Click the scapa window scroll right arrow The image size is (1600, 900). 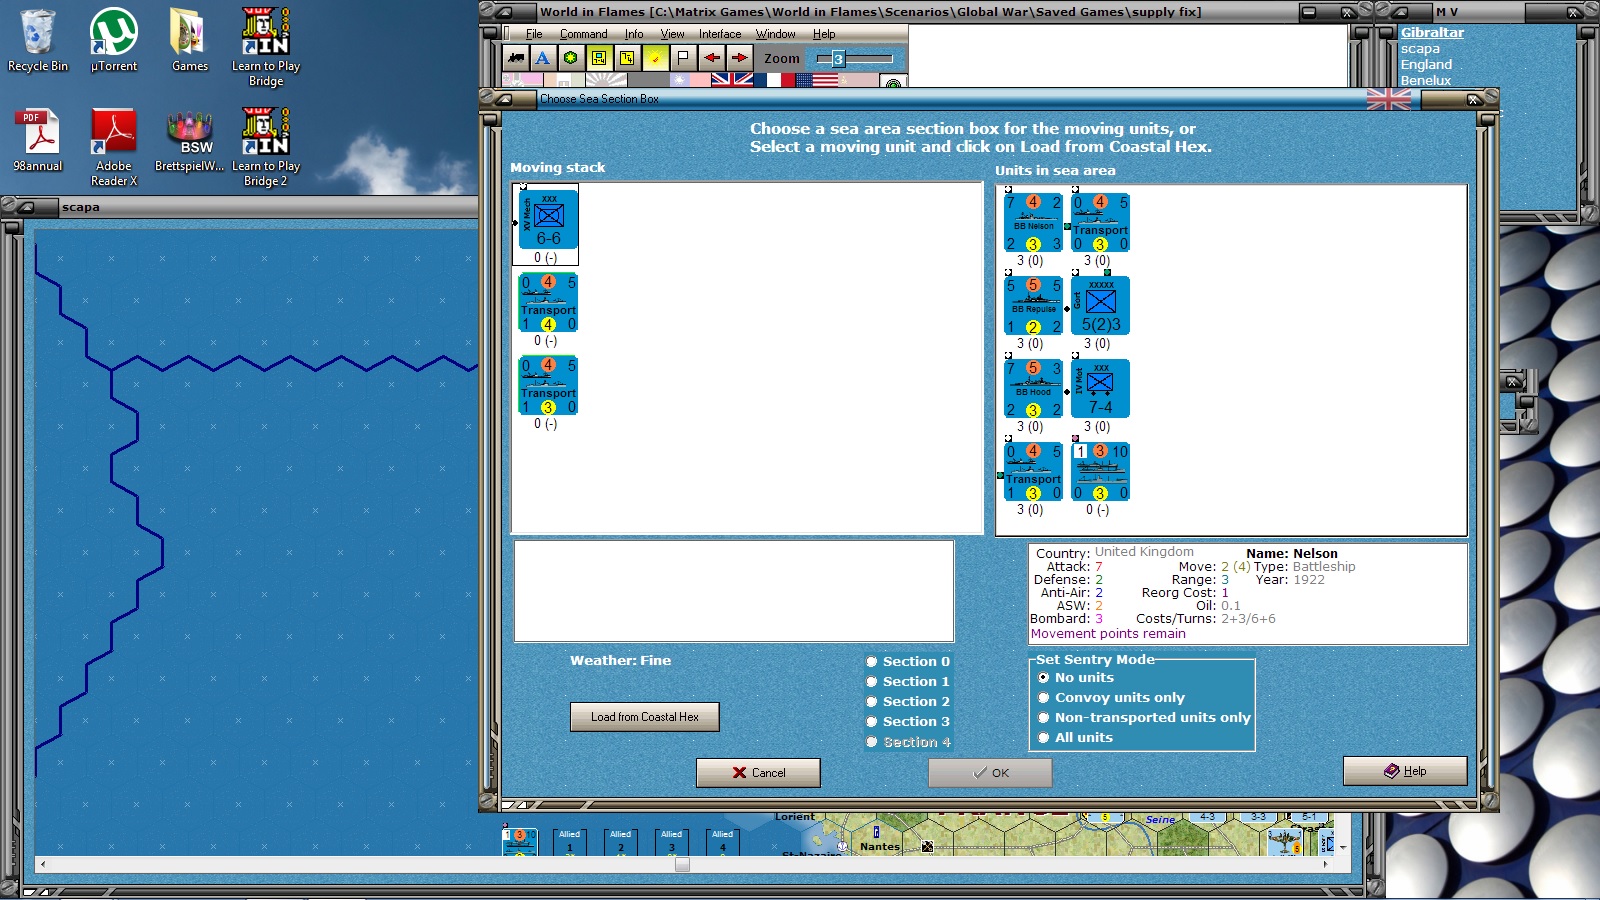click(x=1325, y=864)
